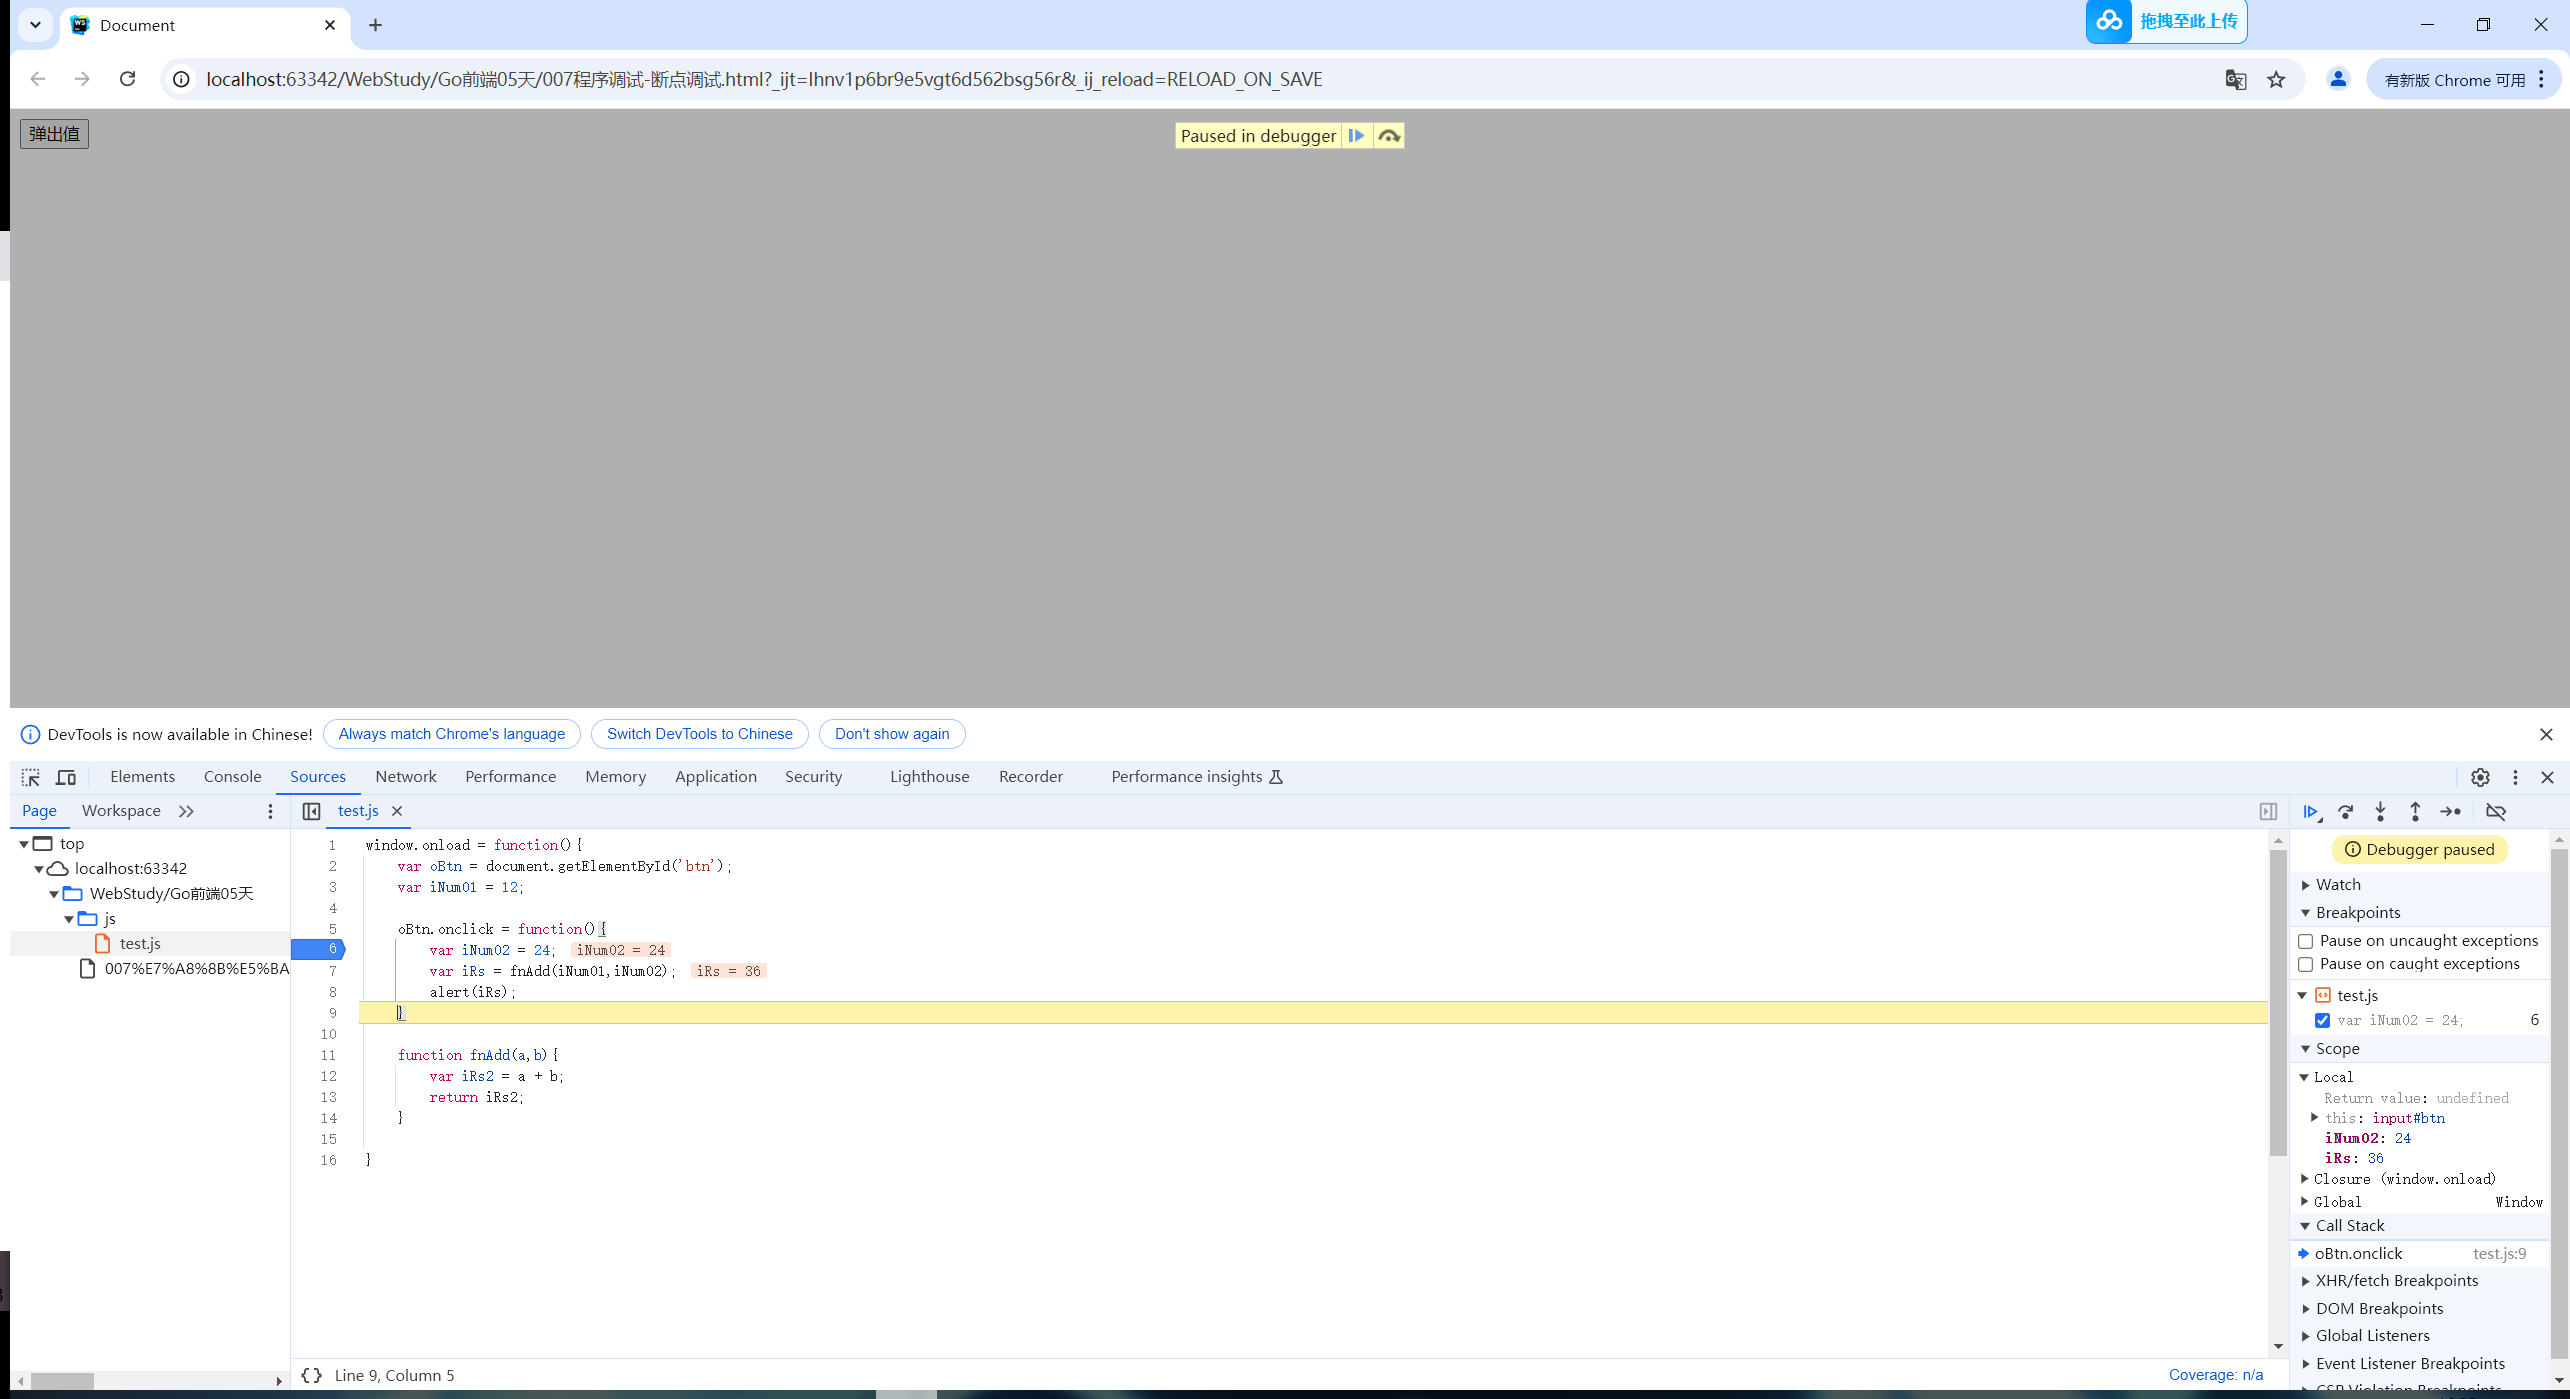Enable Pause on uncaught exceptions
The image size is (2570, 1399).
coord(2306,941)
